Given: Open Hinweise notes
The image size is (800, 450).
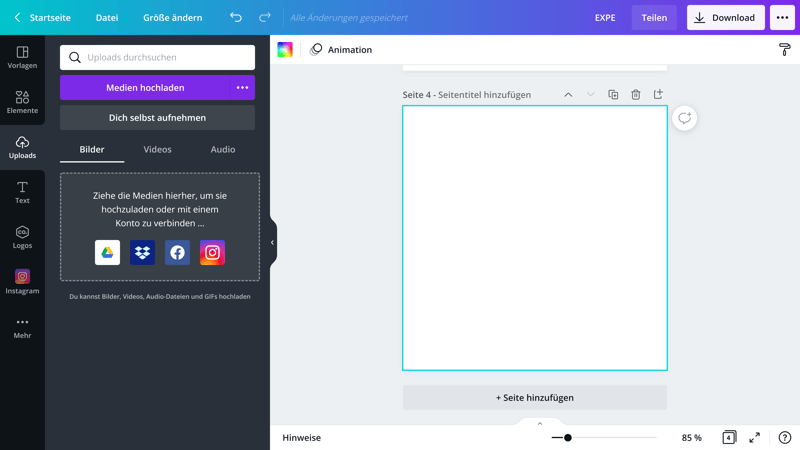Looking at the screenshot, I should point(302,438).
